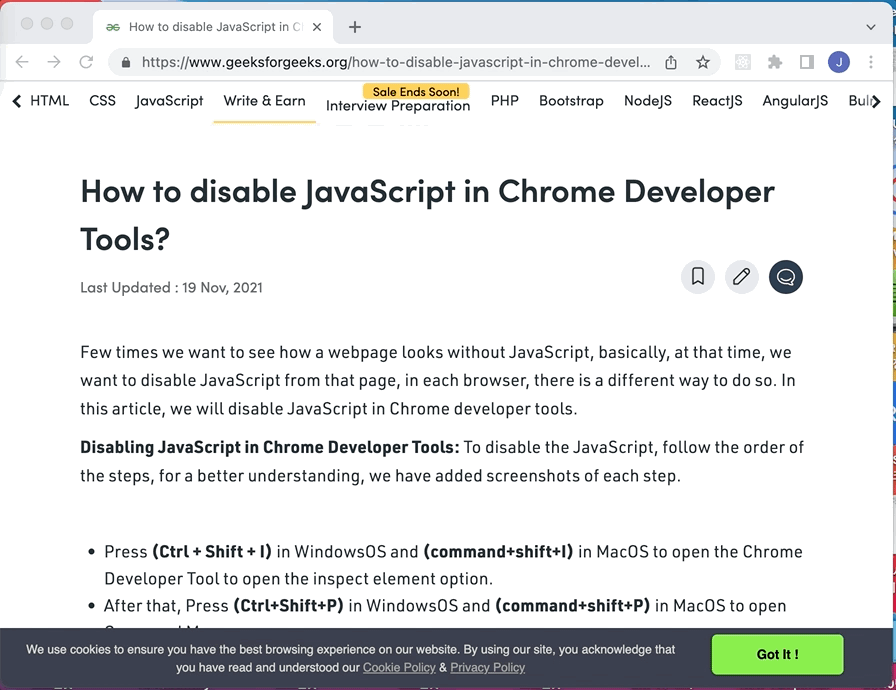Open the dark comments chat bubble icon
The image size is (896, 690).
click(786, 277)
